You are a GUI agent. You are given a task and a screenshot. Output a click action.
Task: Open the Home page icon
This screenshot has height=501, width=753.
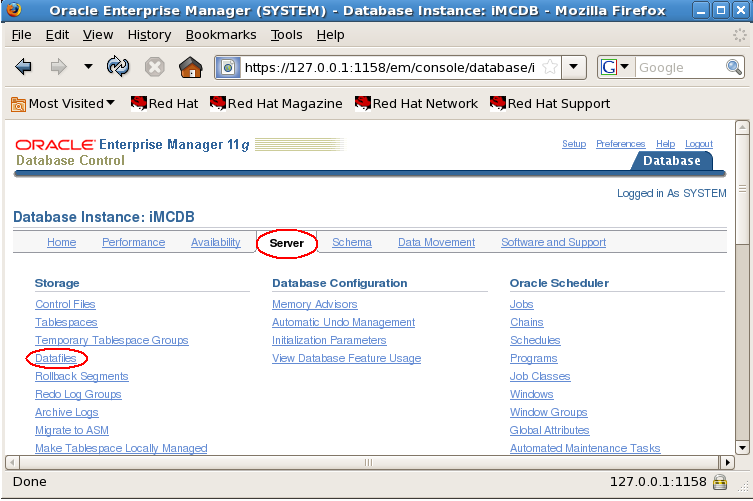pos(191,67)
